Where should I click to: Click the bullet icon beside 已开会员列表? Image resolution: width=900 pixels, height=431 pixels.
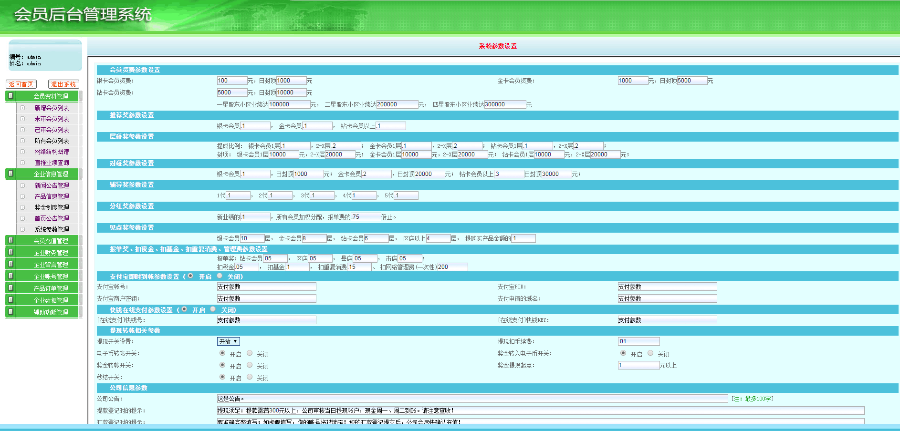pyautogui.click(x=23, y=129)
